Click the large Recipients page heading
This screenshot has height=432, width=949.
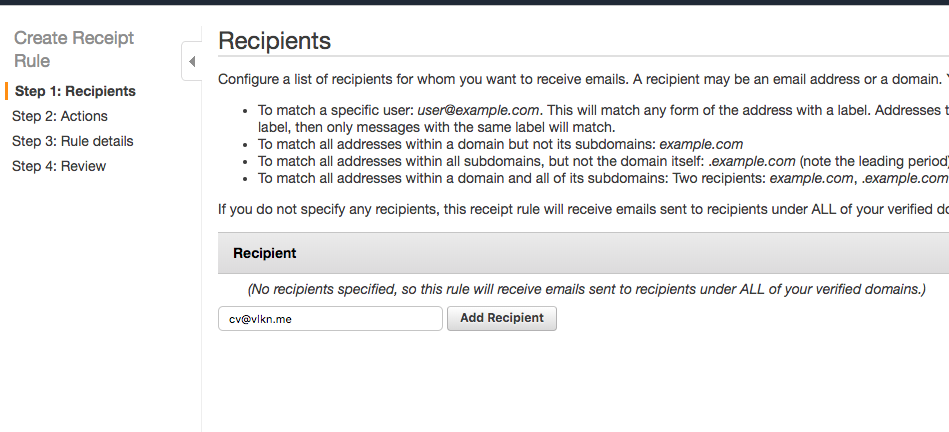click(x=274, y=41)
